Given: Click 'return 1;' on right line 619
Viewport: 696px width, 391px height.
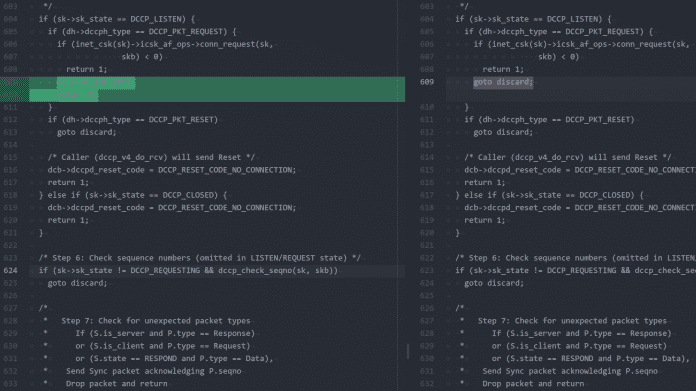Looking at the screenshot, I should [x=485, y=220].
